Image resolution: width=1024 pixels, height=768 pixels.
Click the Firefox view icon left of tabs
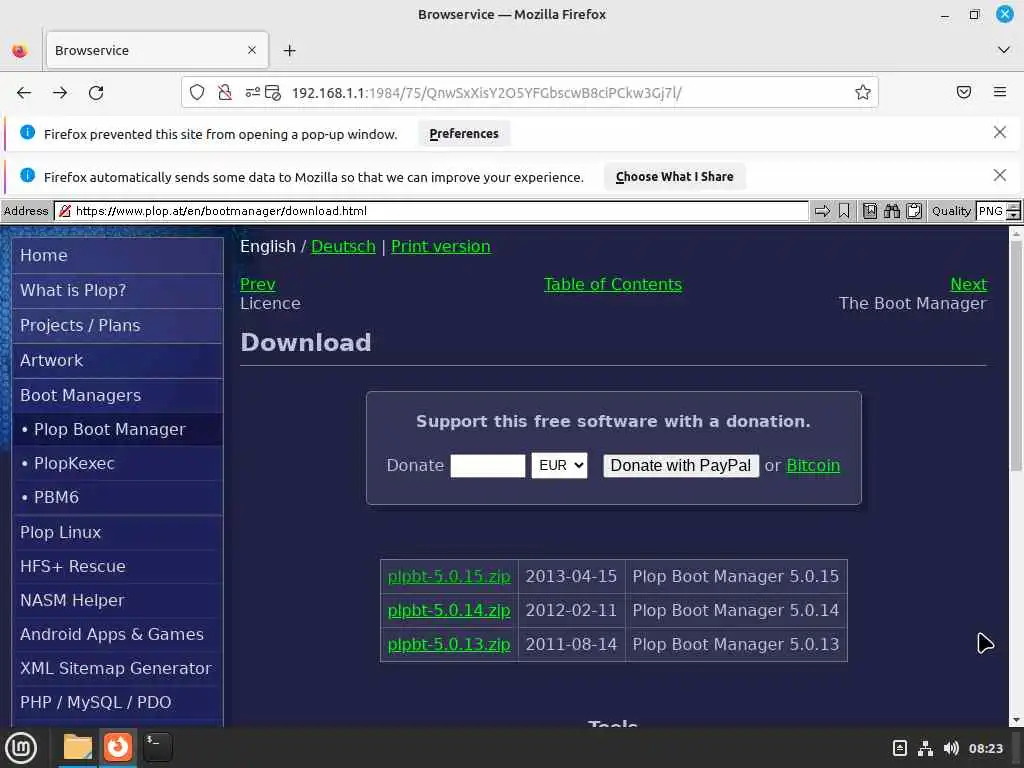tap(20, 50)
